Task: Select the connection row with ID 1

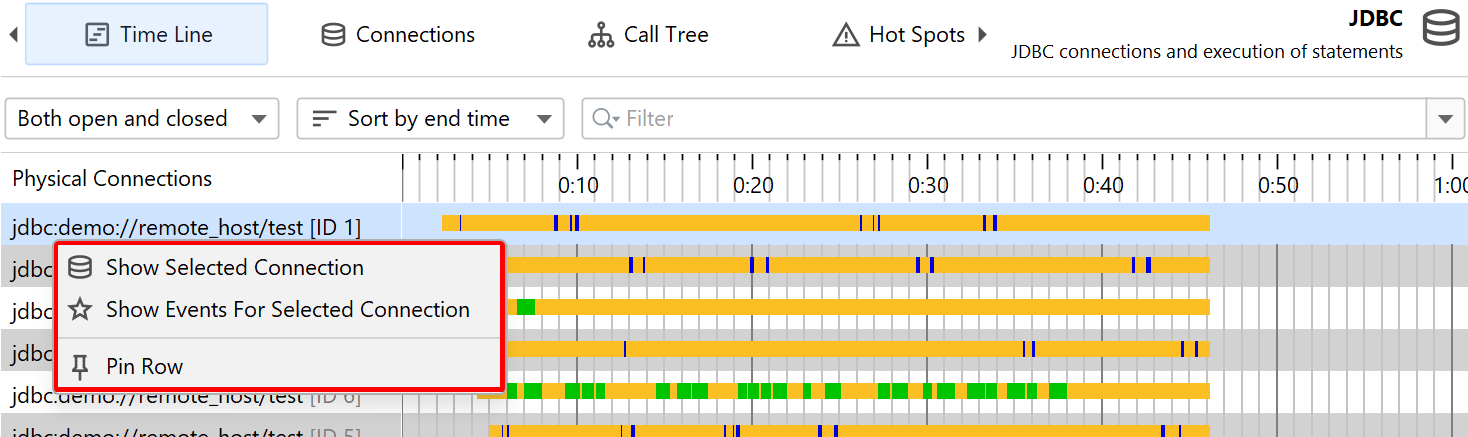Action: tap(186, 227)
